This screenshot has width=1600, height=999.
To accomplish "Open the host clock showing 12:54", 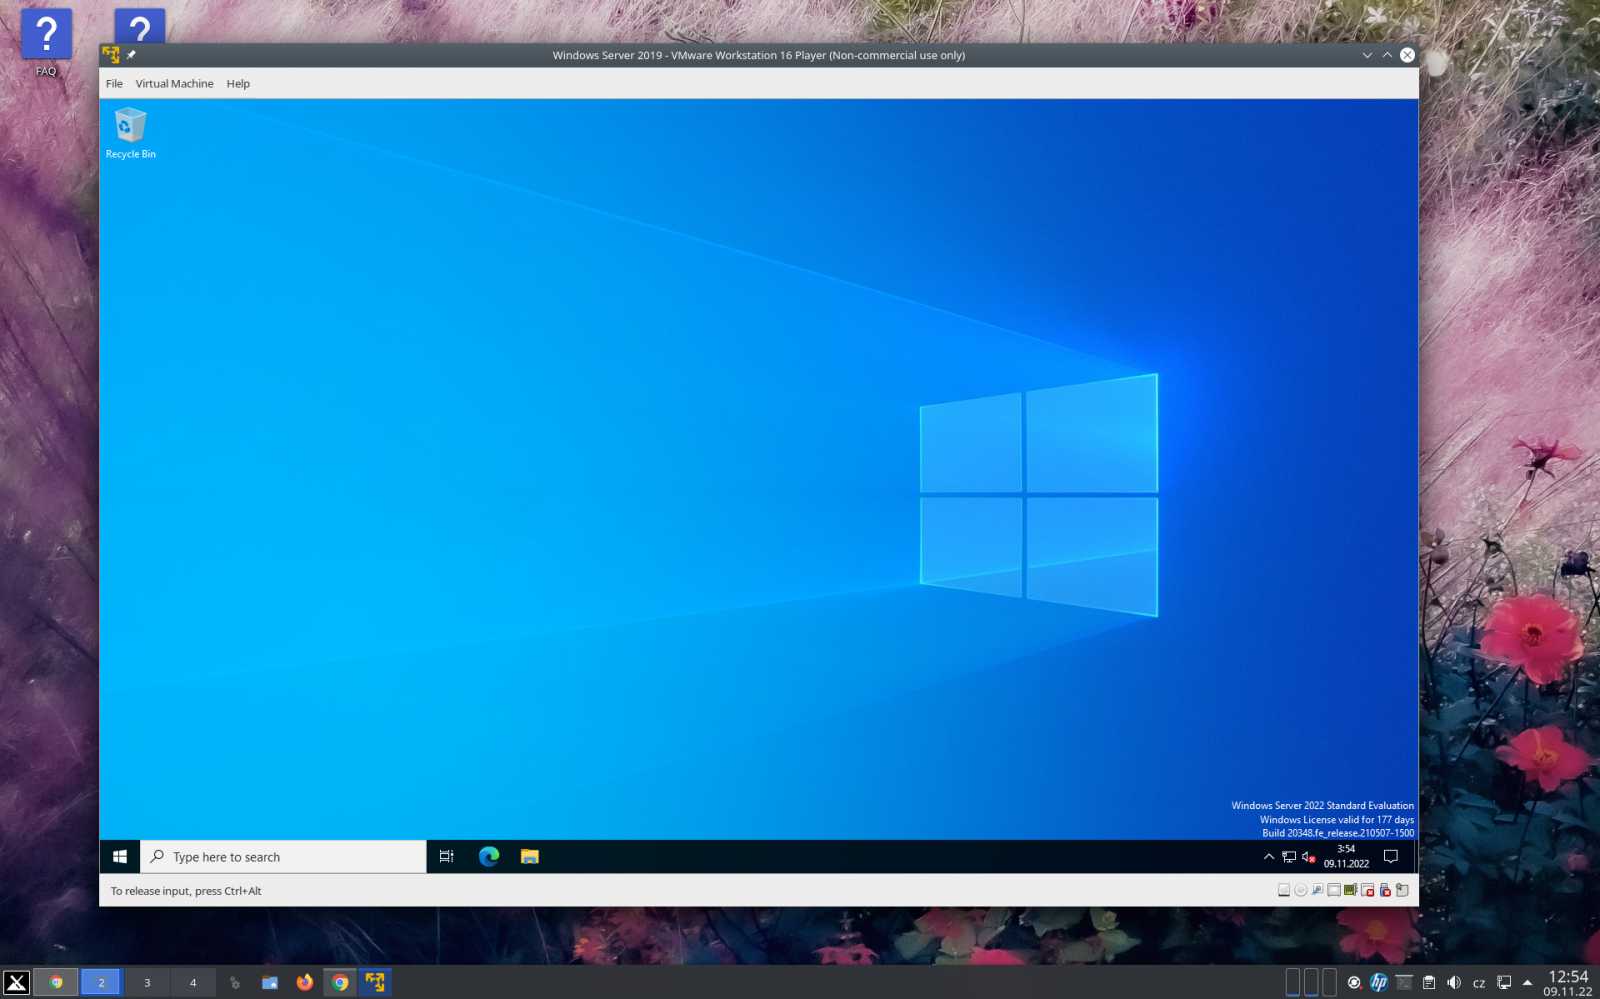I will (x=1567, y=983).
